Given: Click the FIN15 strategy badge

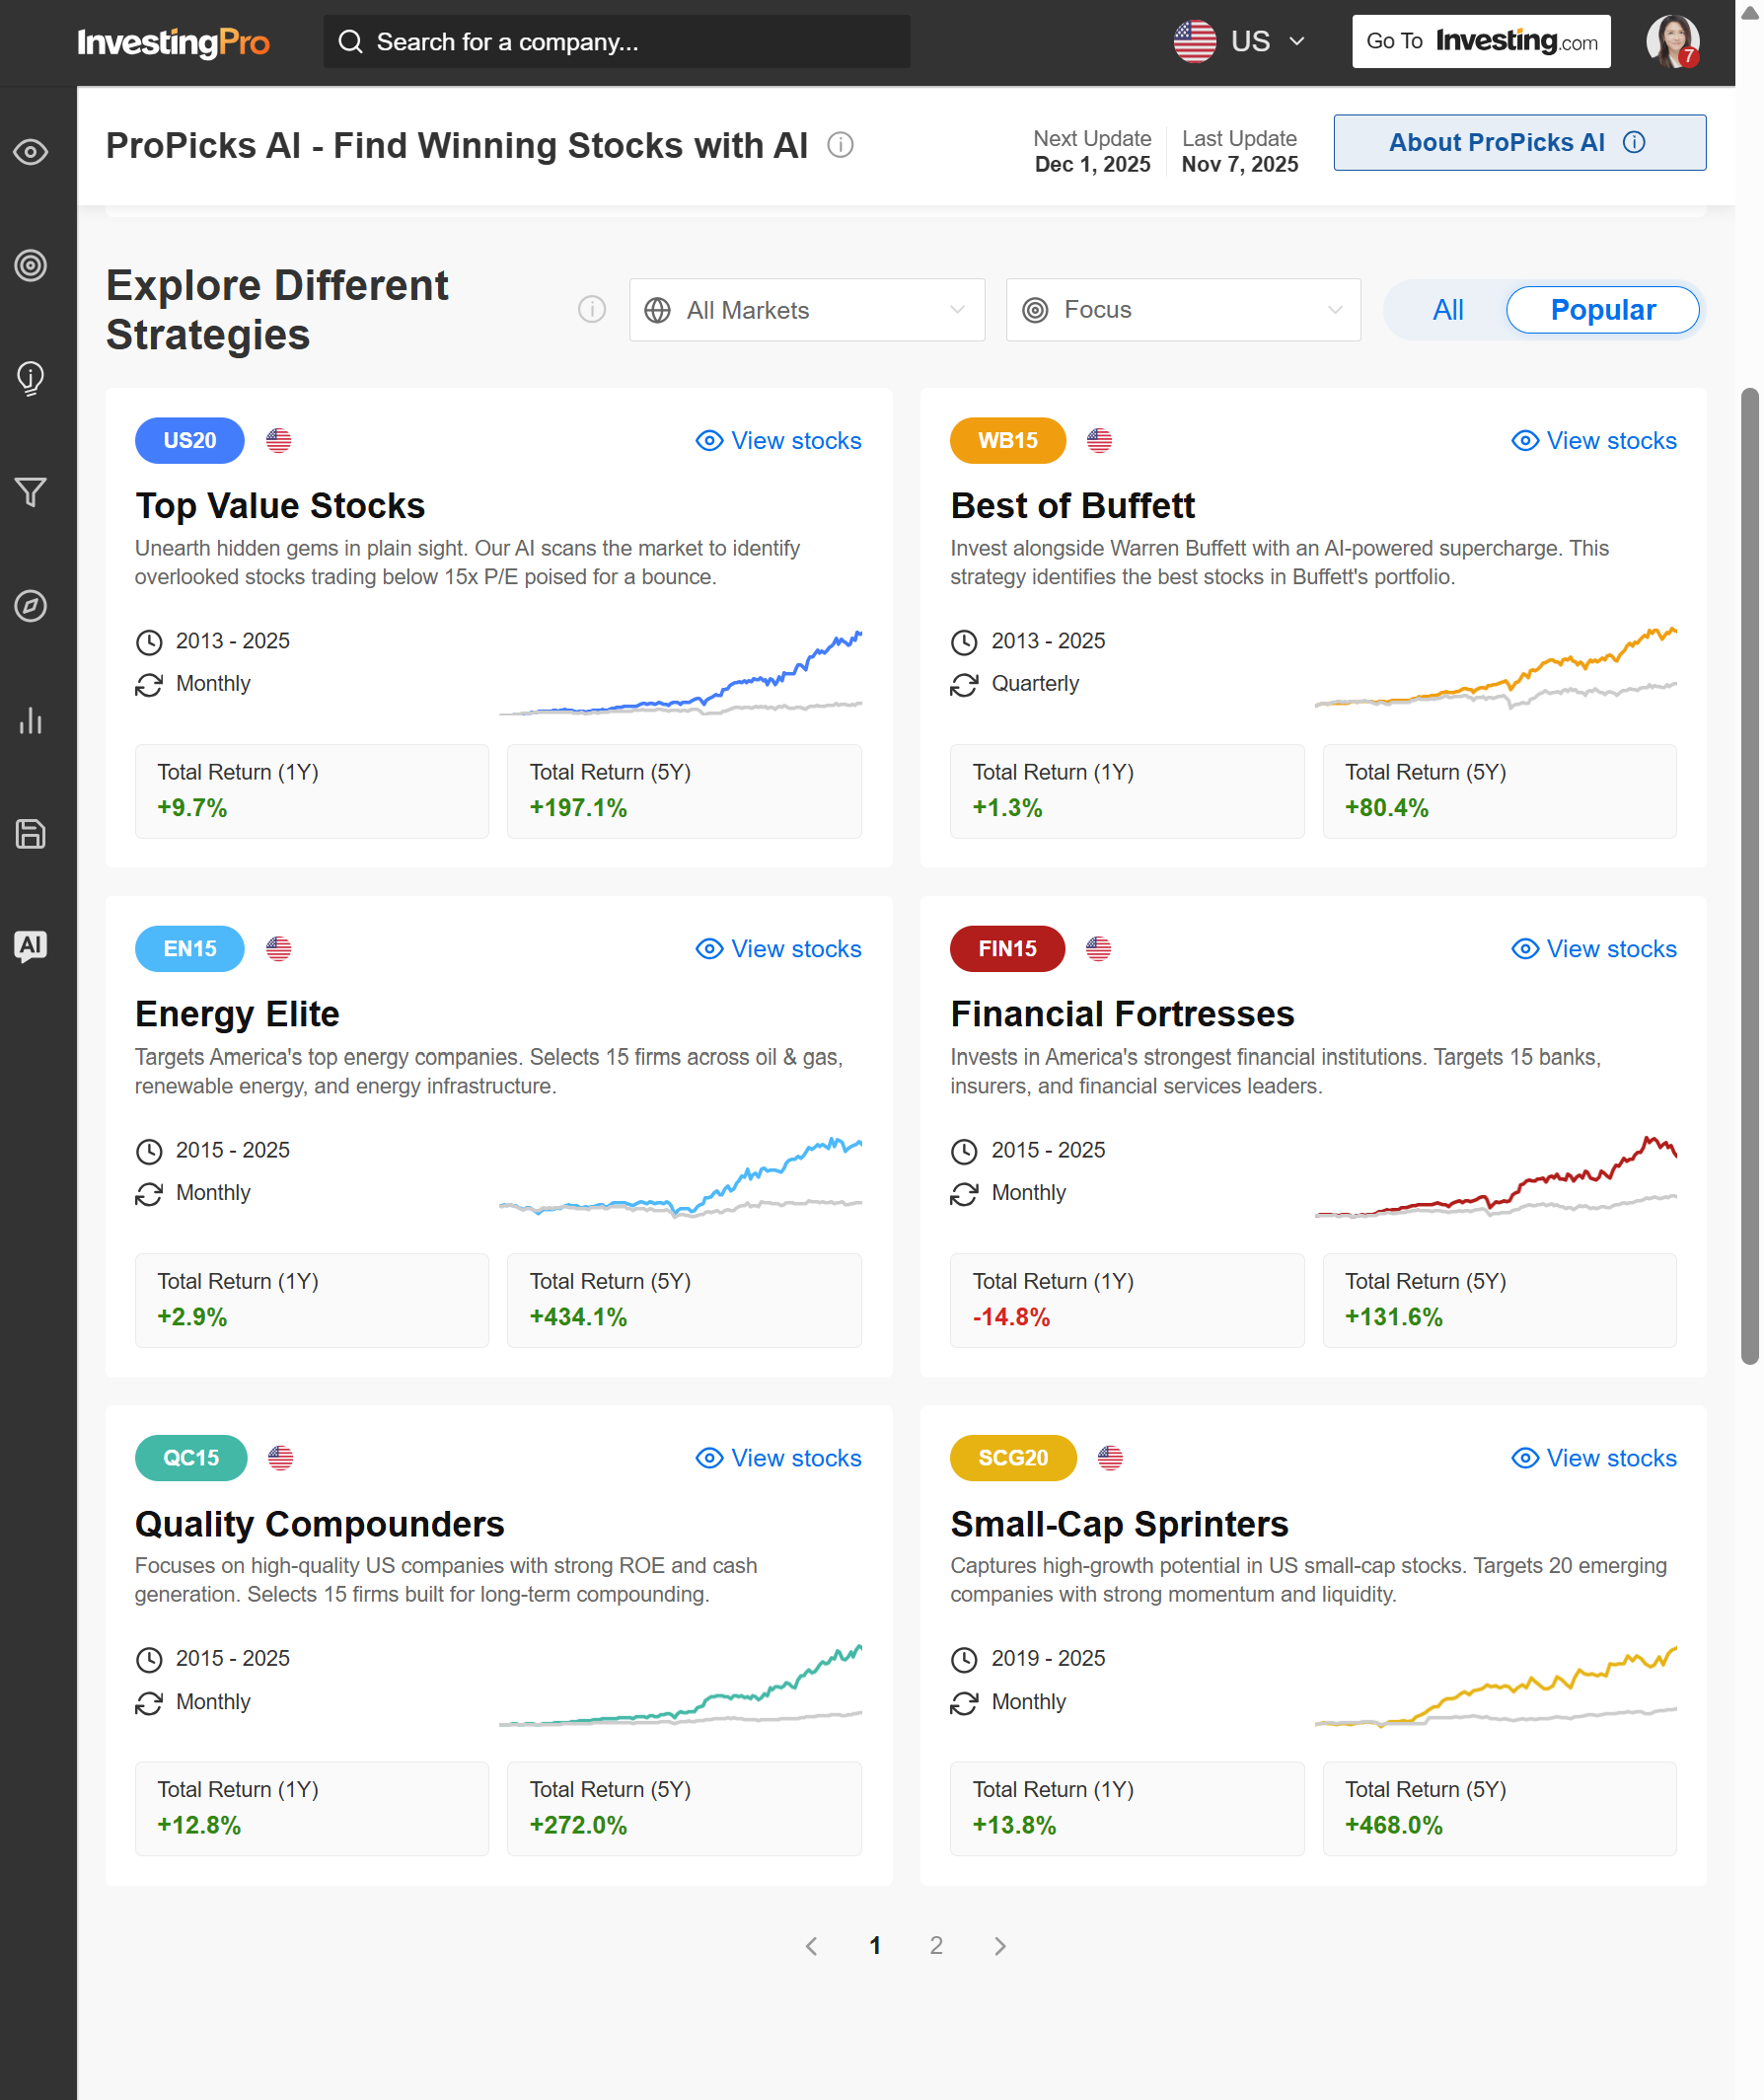Looking at the screenshot, I should [1008, 949].
